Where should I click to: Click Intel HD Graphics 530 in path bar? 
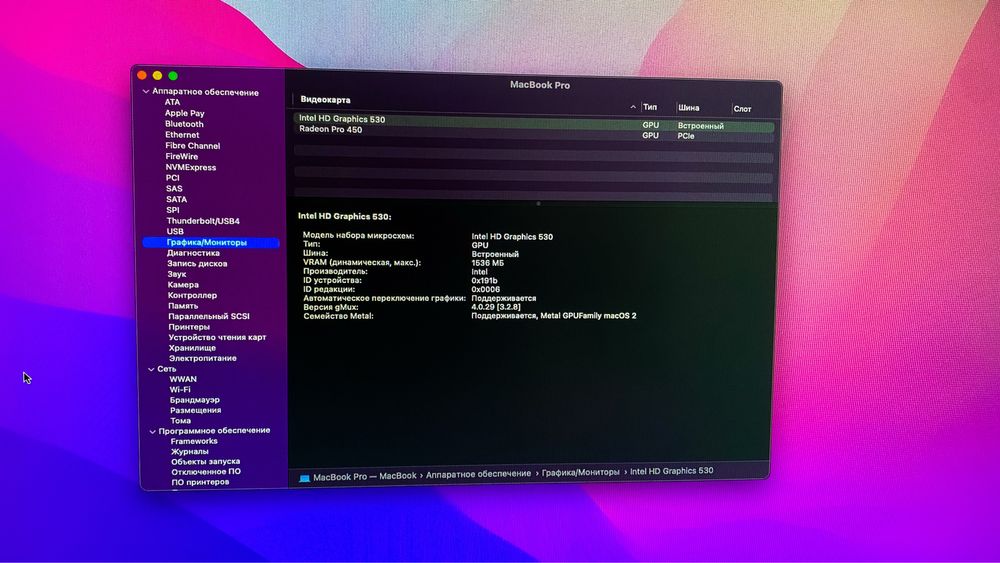click(x=672, y=471)
